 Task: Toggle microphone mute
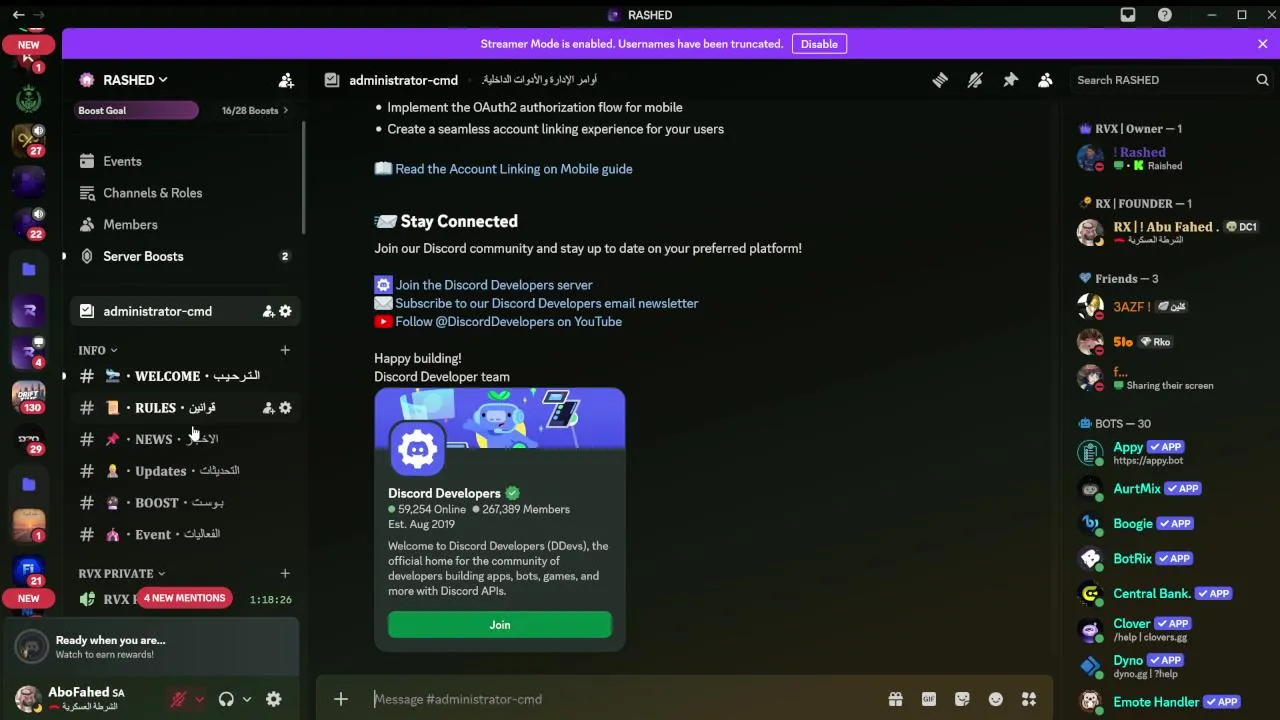(x=179, y=699)
